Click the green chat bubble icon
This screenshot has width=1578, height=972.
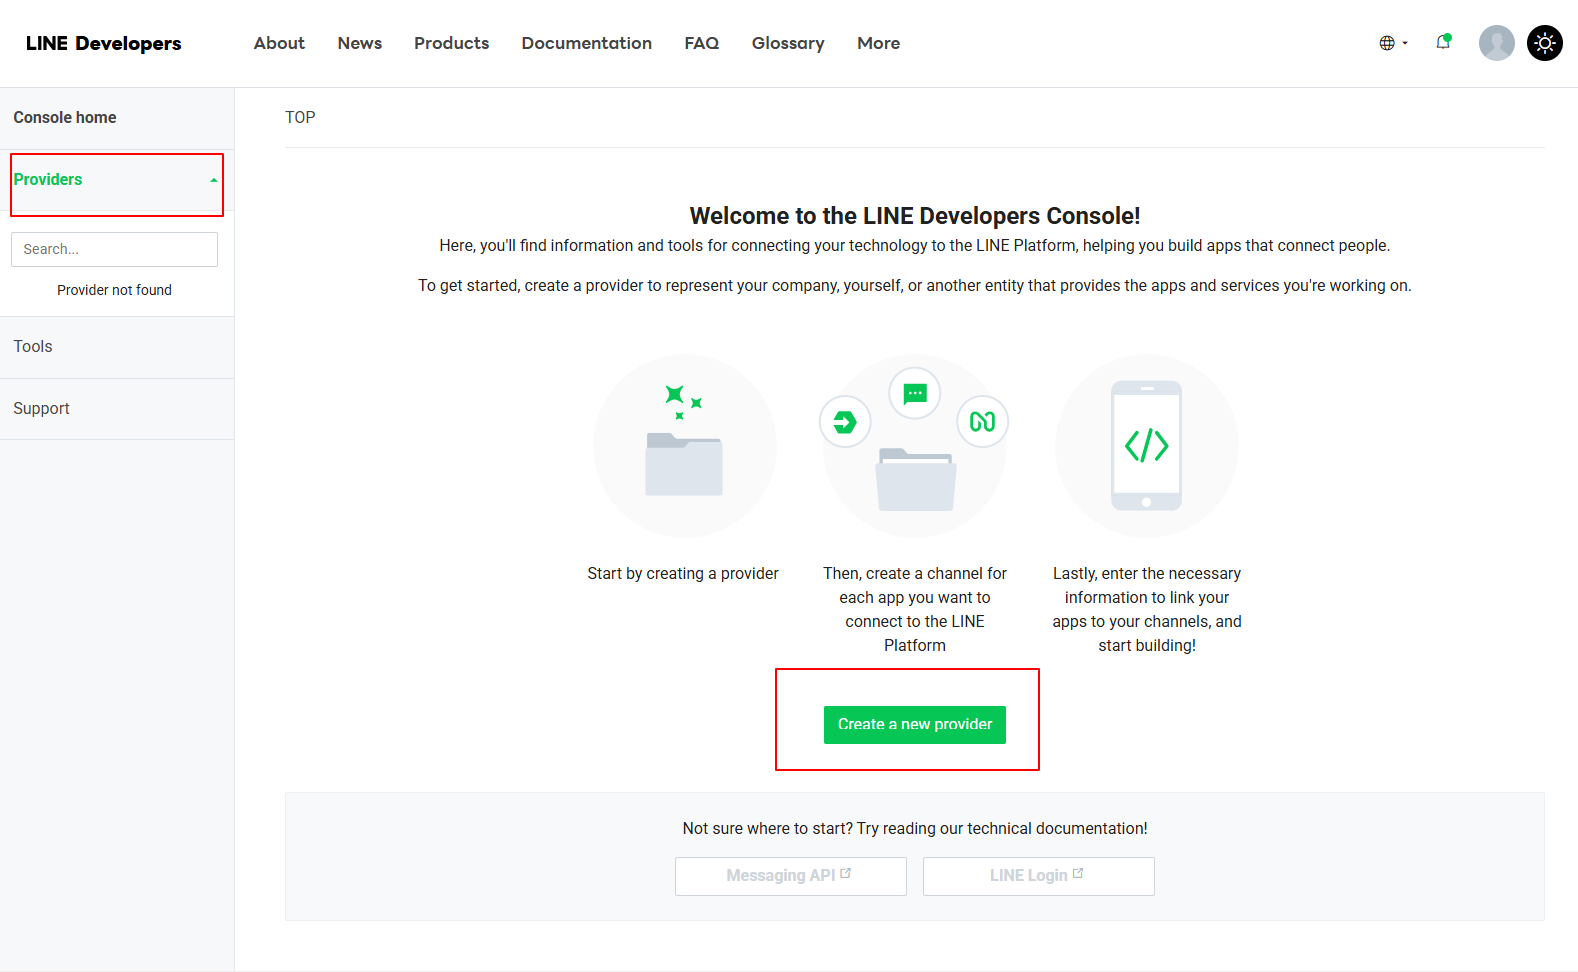click(915, 394)
